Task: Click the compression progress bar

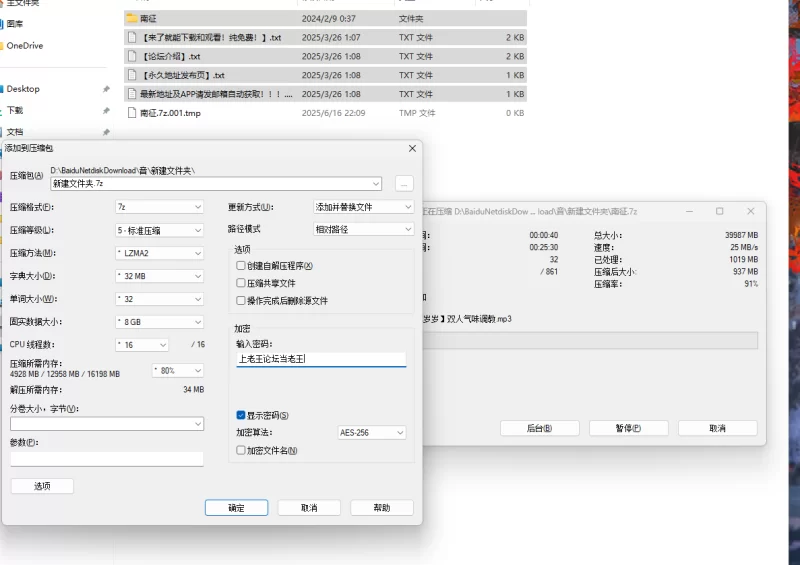Action: 590,341
